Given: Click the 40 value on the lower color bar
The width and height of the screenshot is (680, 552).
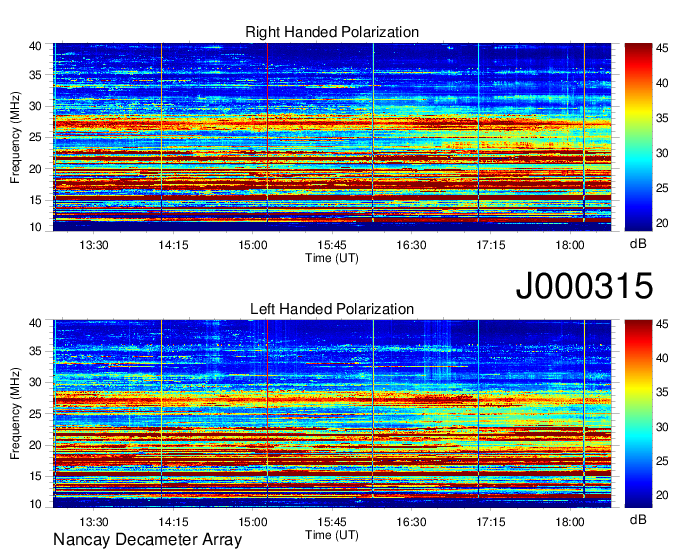Looking at the screenshot, I should coord(662,358).
